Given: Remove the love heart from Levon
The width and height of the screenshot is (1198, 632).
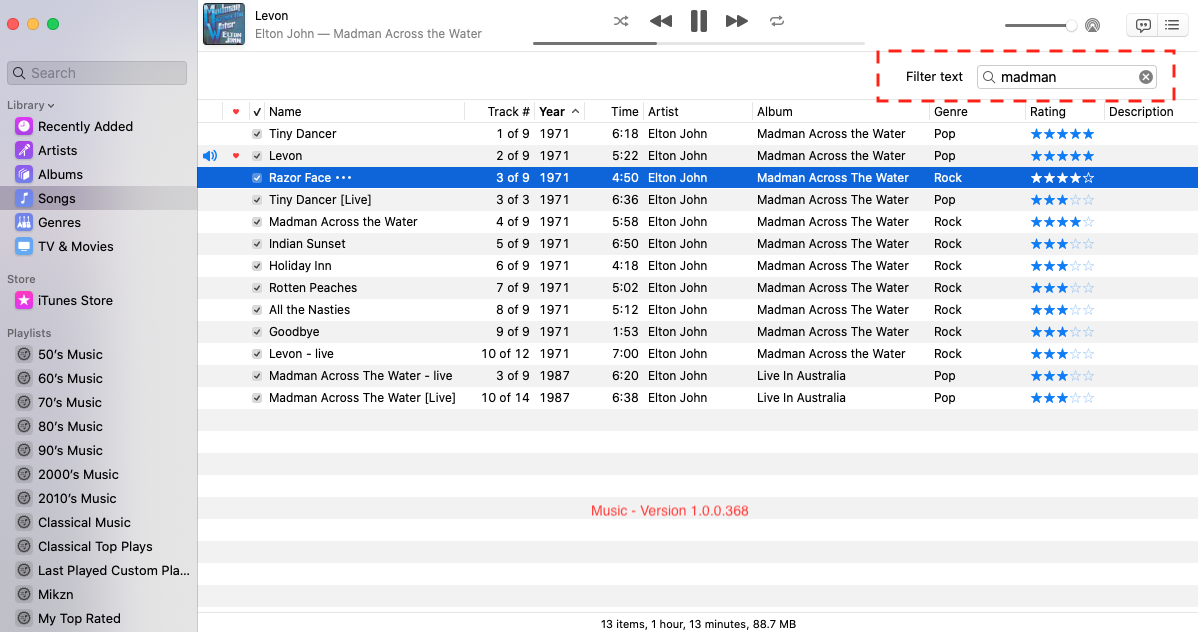Looking at the screenshot, I should (235, 156).
